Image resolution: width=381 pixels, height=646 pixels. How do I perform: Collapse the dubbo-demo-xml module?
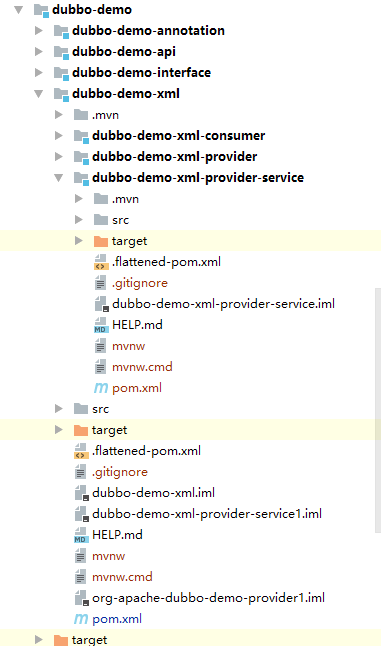pos(39,94)
